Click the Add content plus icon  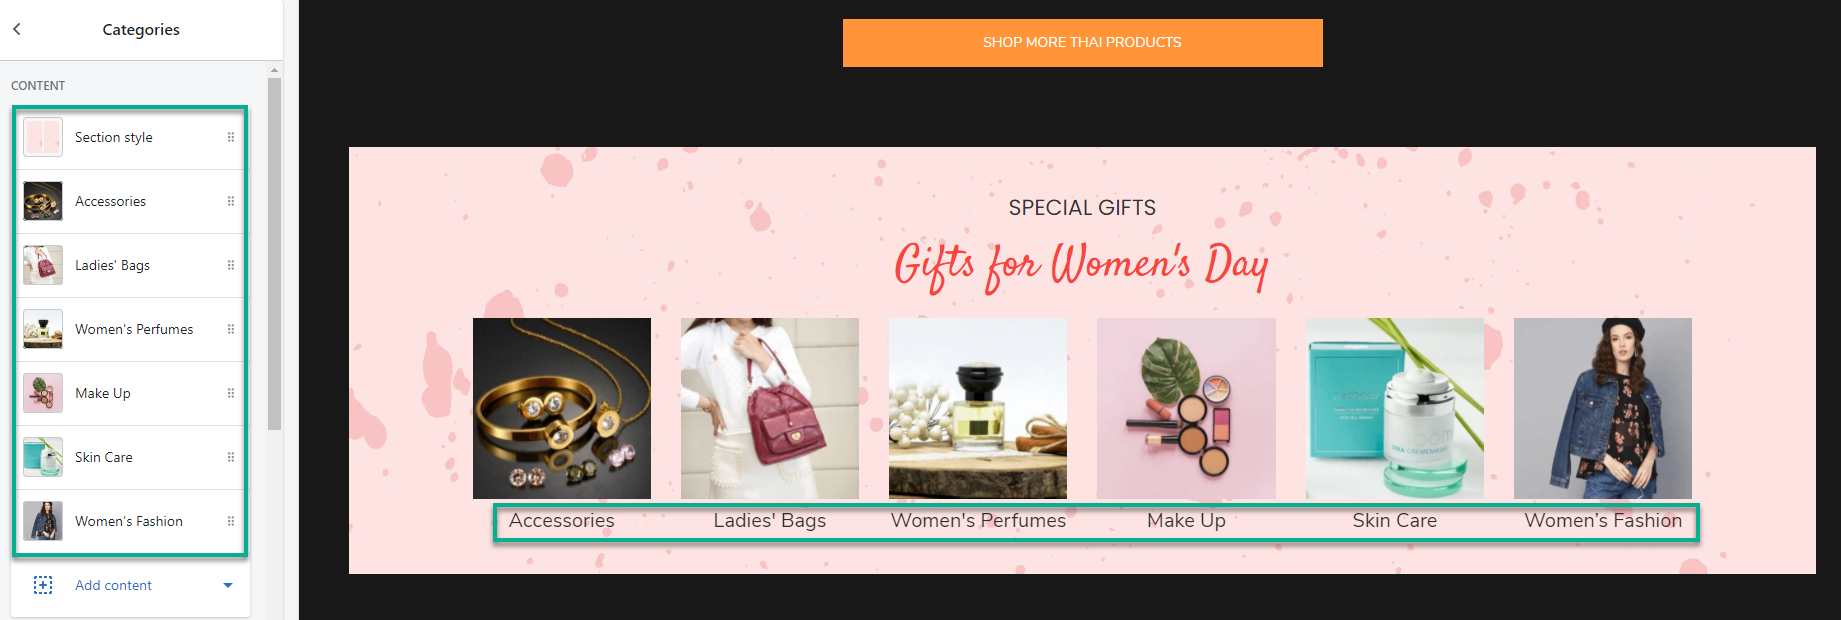(x=43, y=585)
